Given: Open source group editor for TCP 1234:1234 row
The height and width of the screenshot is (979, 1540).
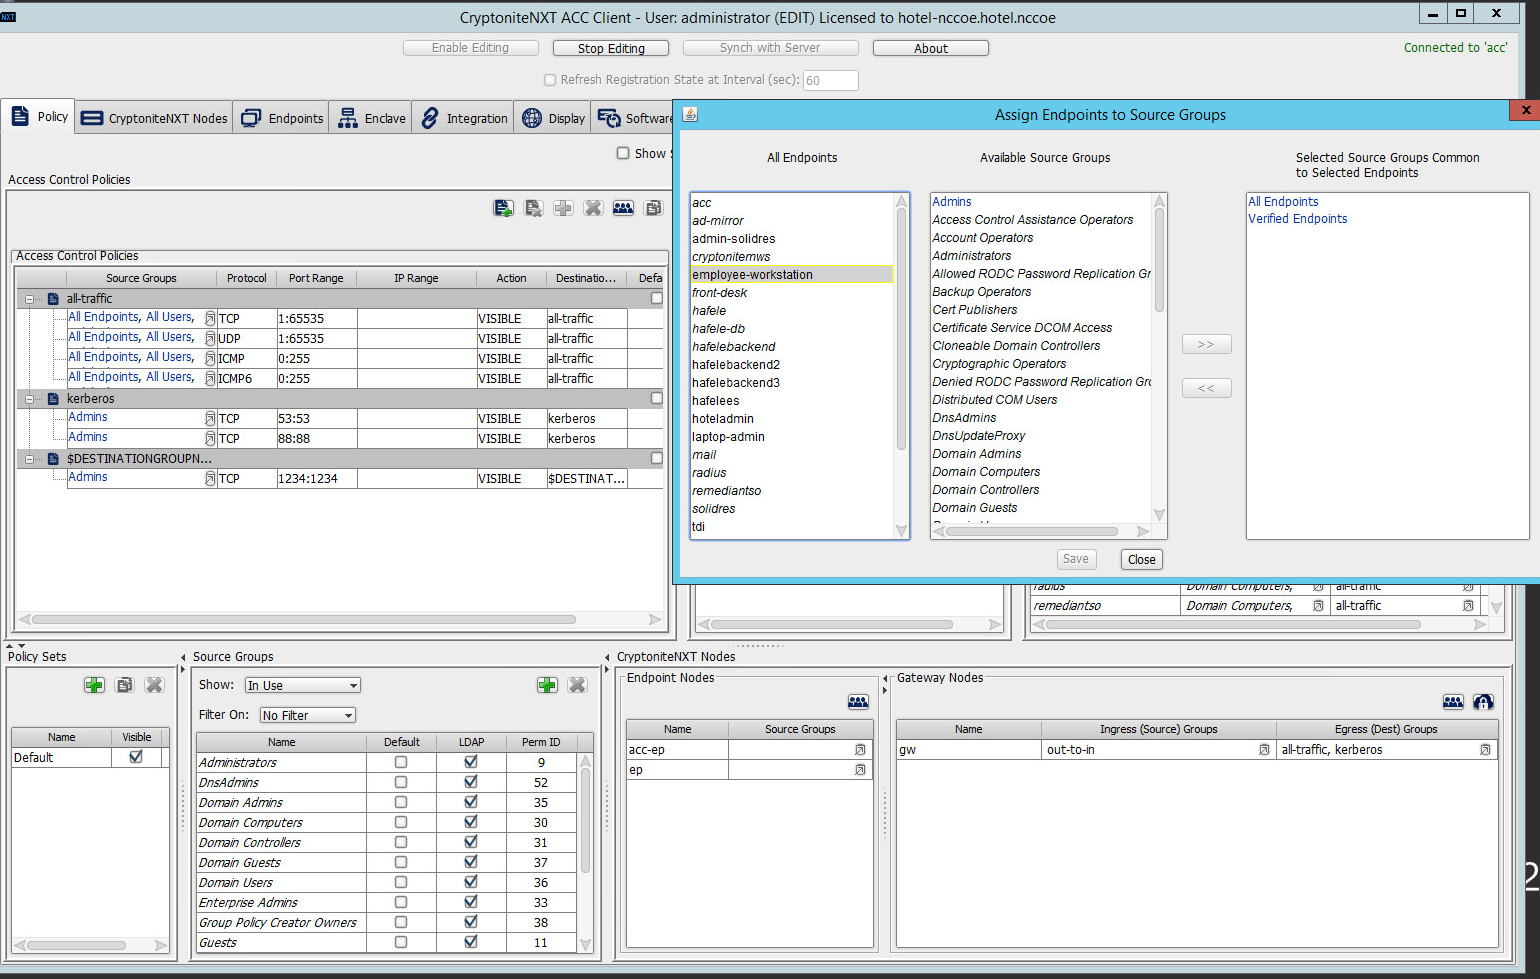Looking at the screenshot, I should tap(210, 478).
